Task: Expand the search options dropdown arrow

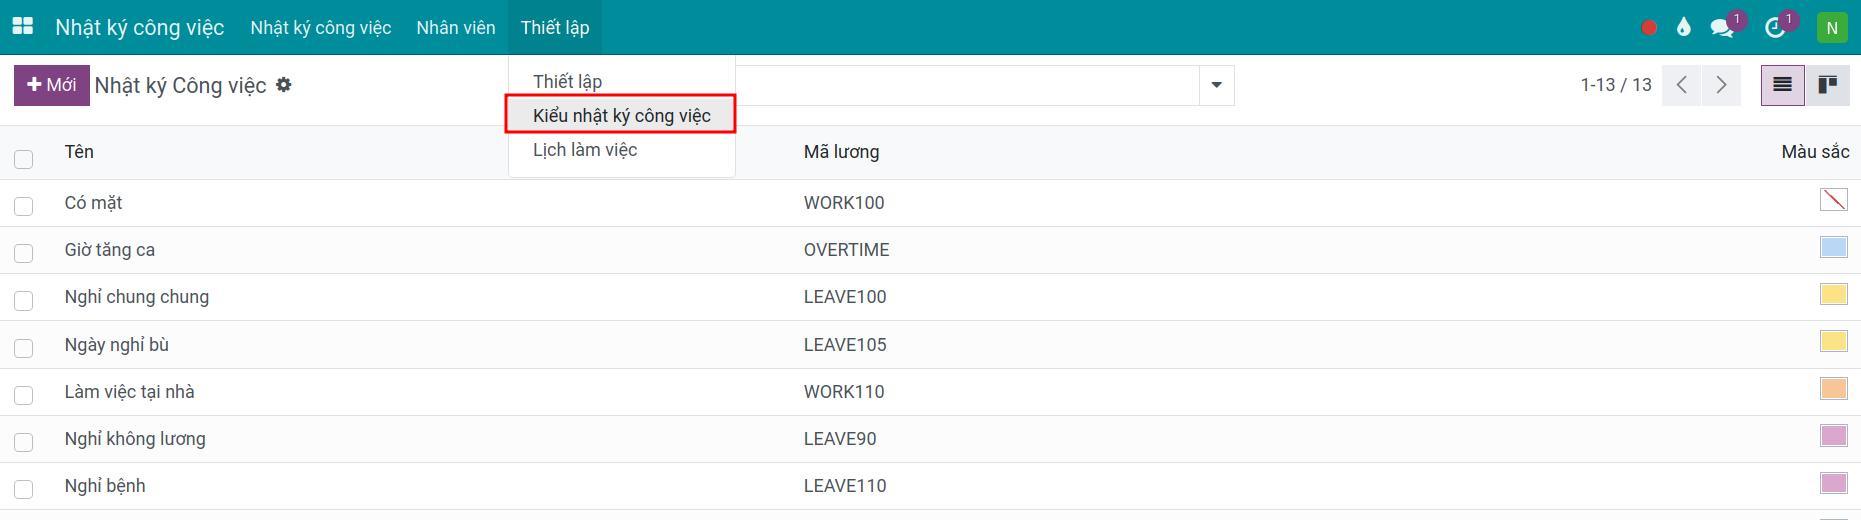Action: click(1217, 85)
